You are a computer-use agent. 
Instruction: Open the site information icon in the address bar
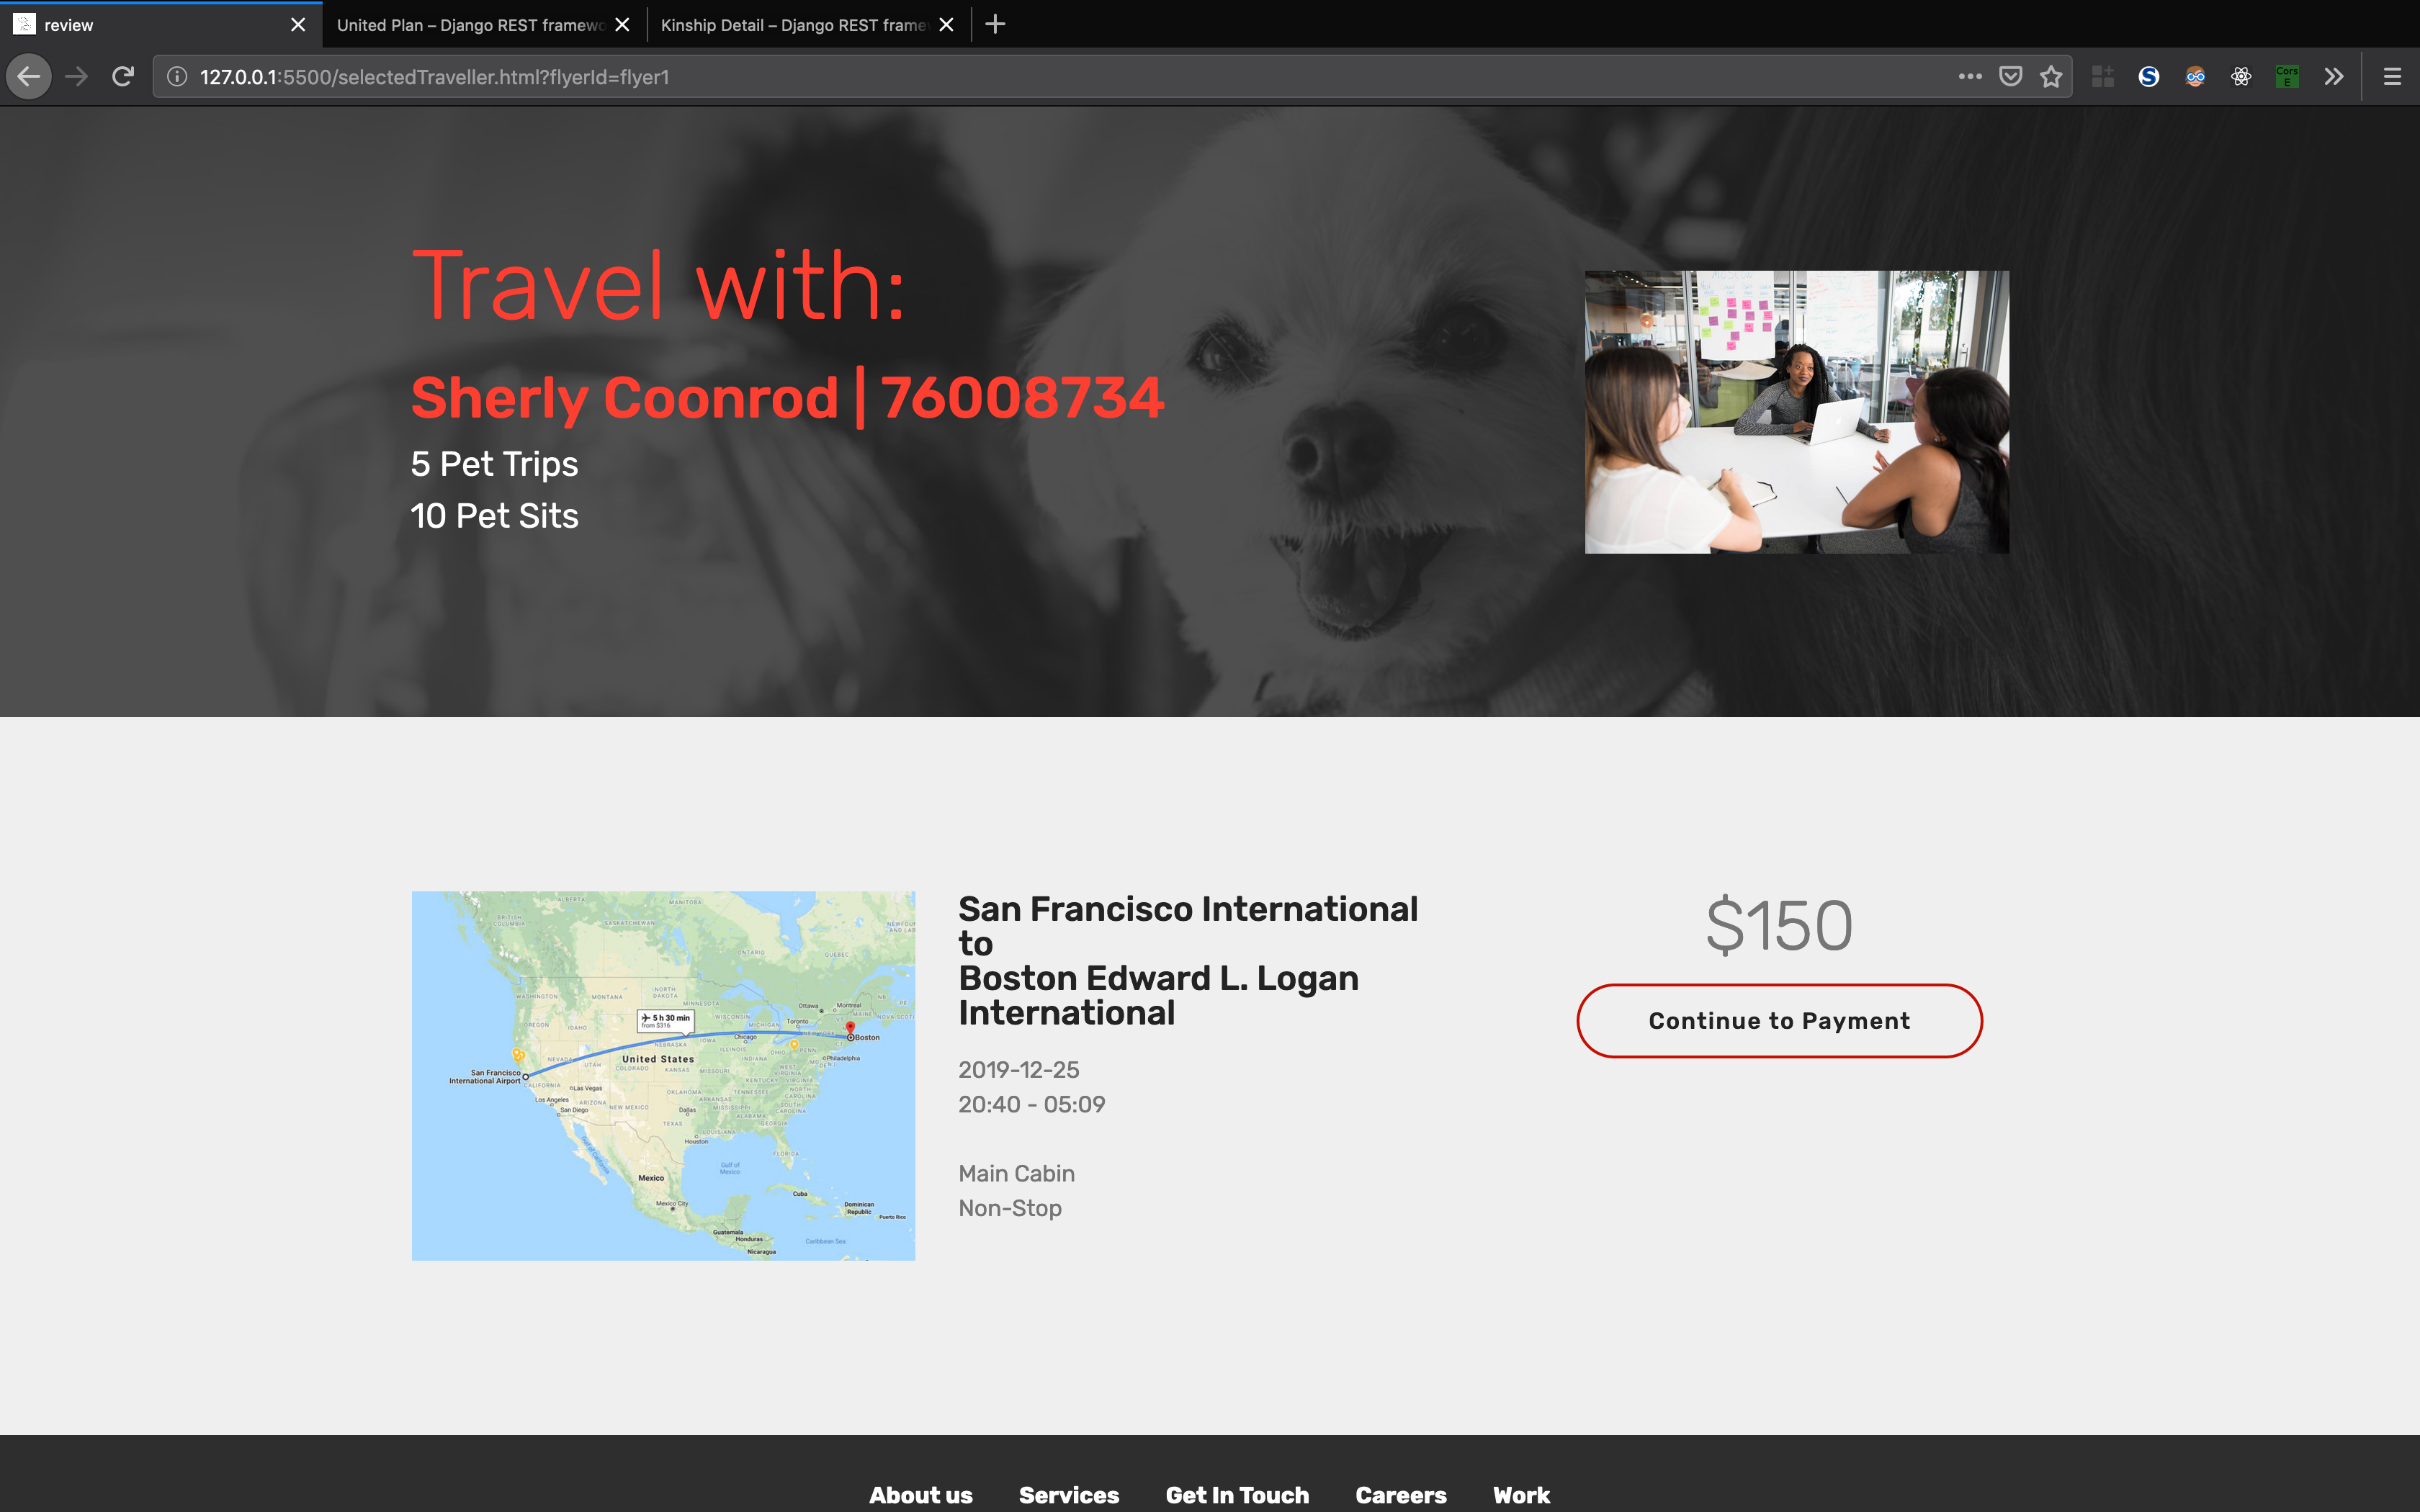pyautogui.click(x=177, y=77)
